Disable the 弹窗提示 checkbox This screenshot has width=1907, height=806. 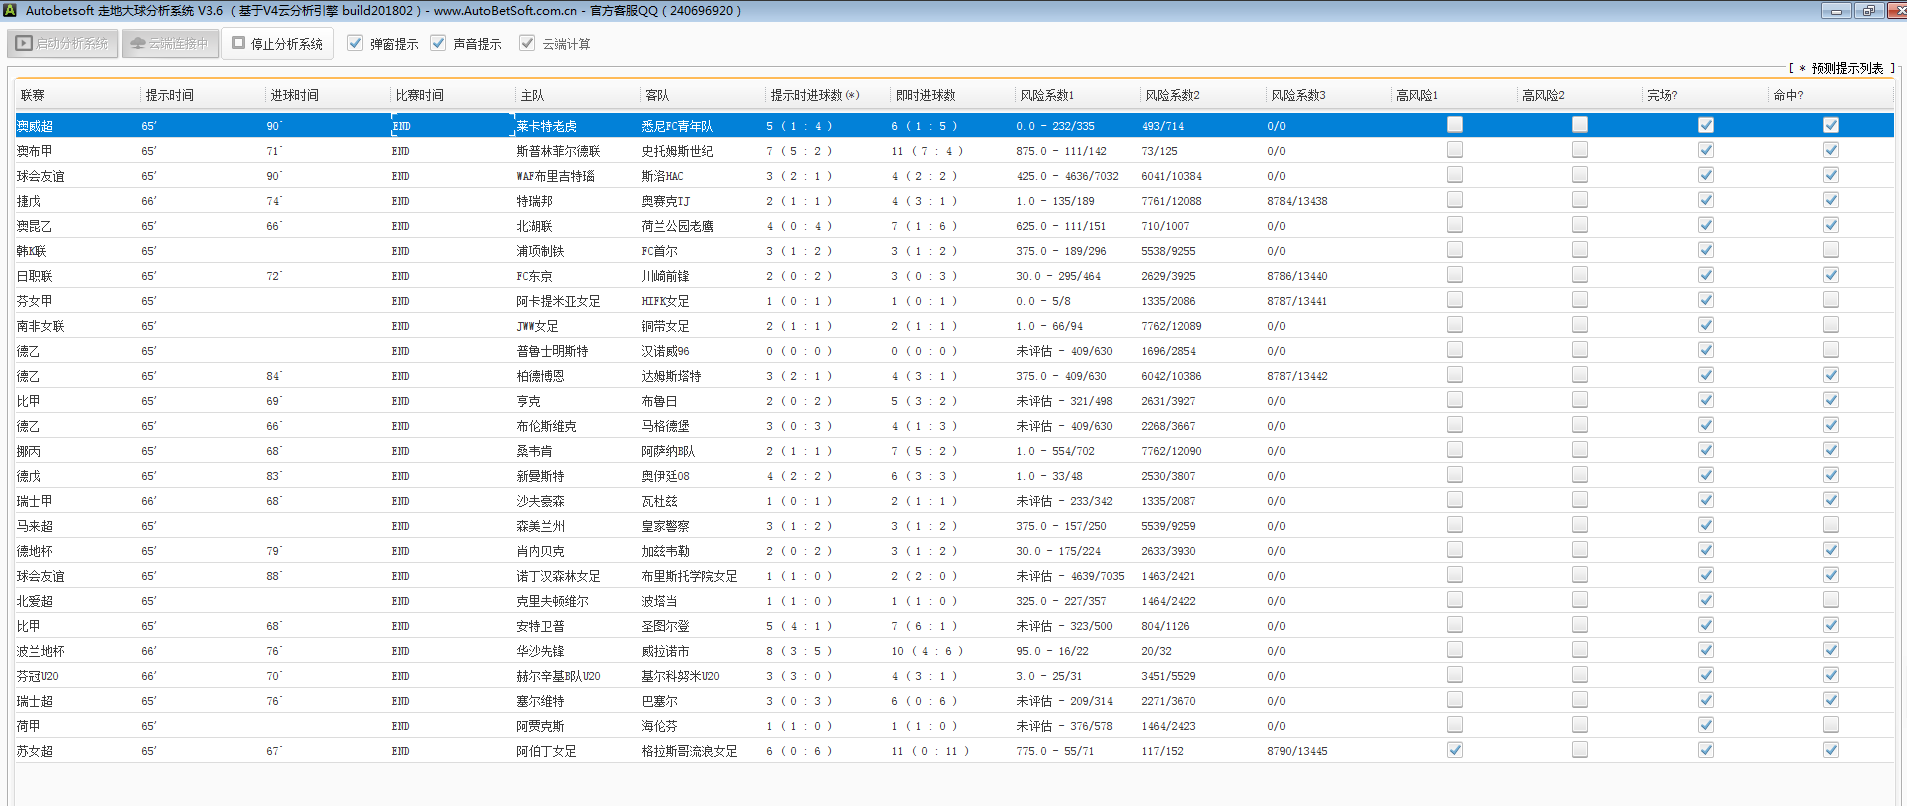[x=355, y=43]
